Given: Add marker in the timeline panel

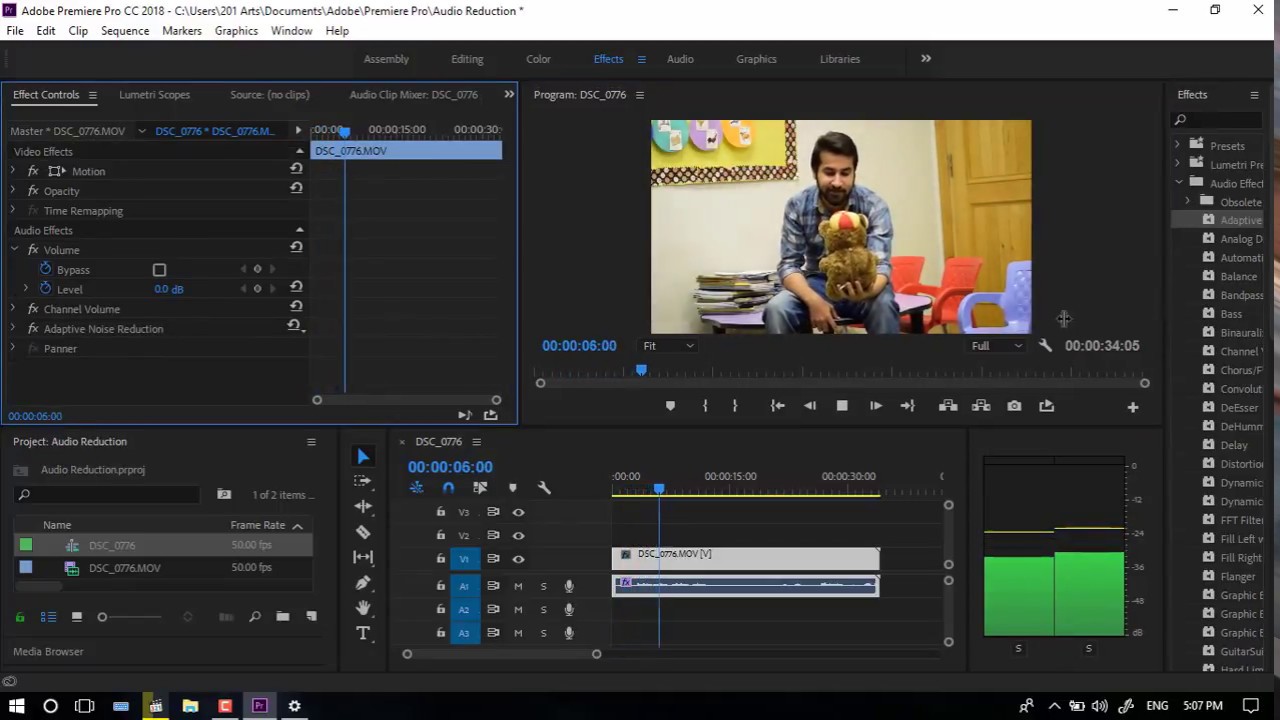Looking at the screenshot, I should [512, 488].
